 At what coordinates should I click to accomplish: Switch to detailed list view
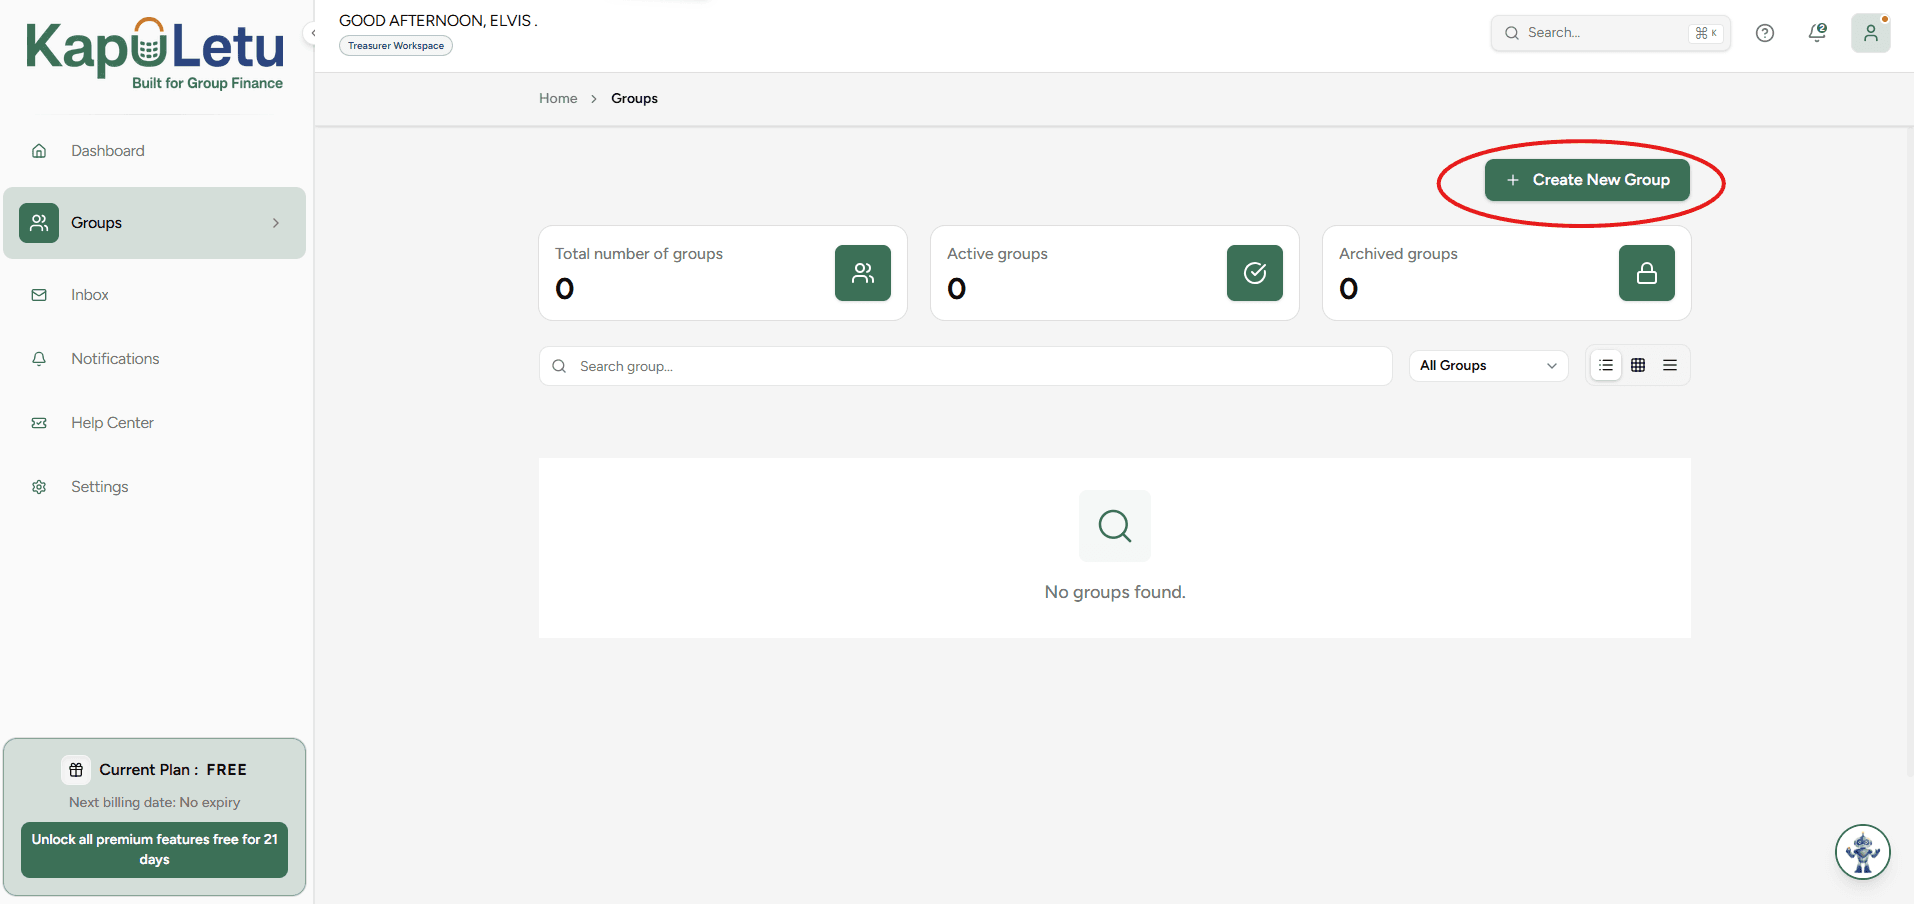click(1606, 366)
